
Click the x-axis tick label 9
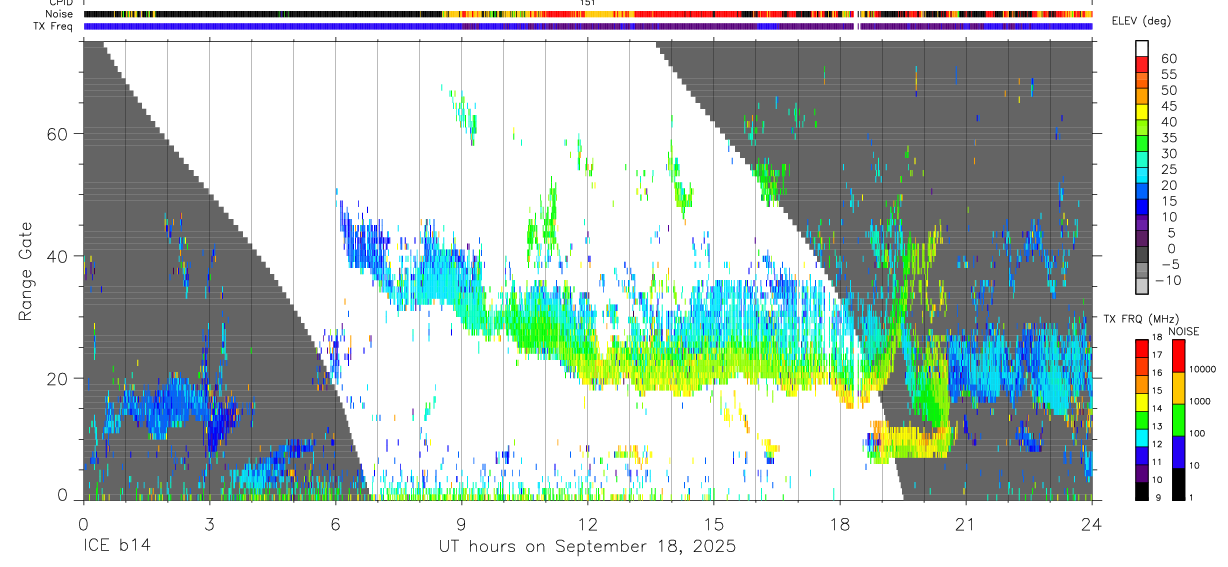pos(461,522)
